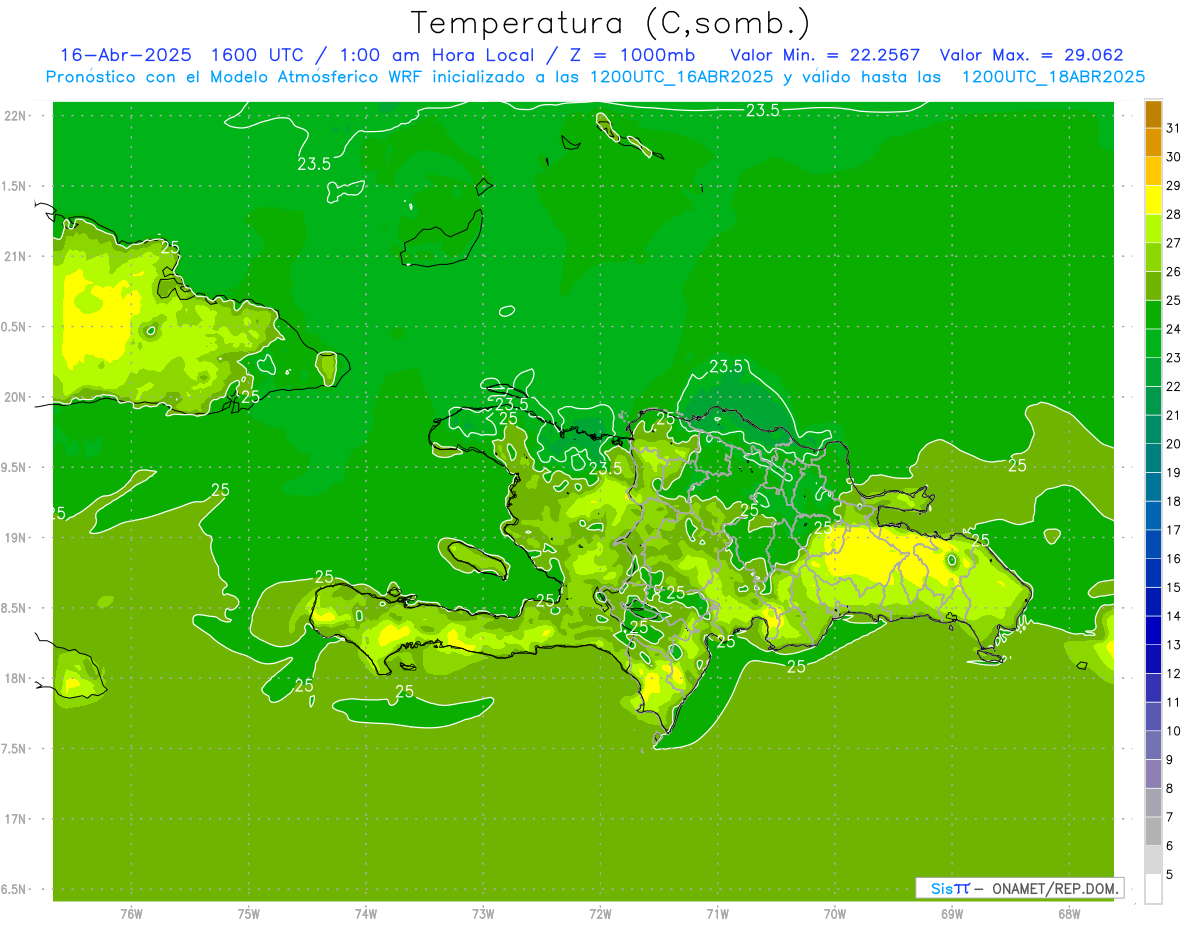
Task: Click the 75W longitude axis label
Action: [249, 914]
